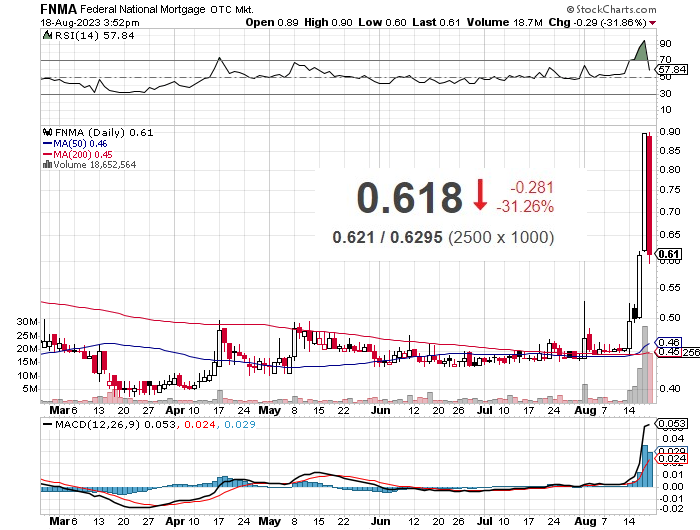This screenshot has width=700, height=530.
Task: Click the tallest gray volume bar in August
Action: [x=645, y=364]
